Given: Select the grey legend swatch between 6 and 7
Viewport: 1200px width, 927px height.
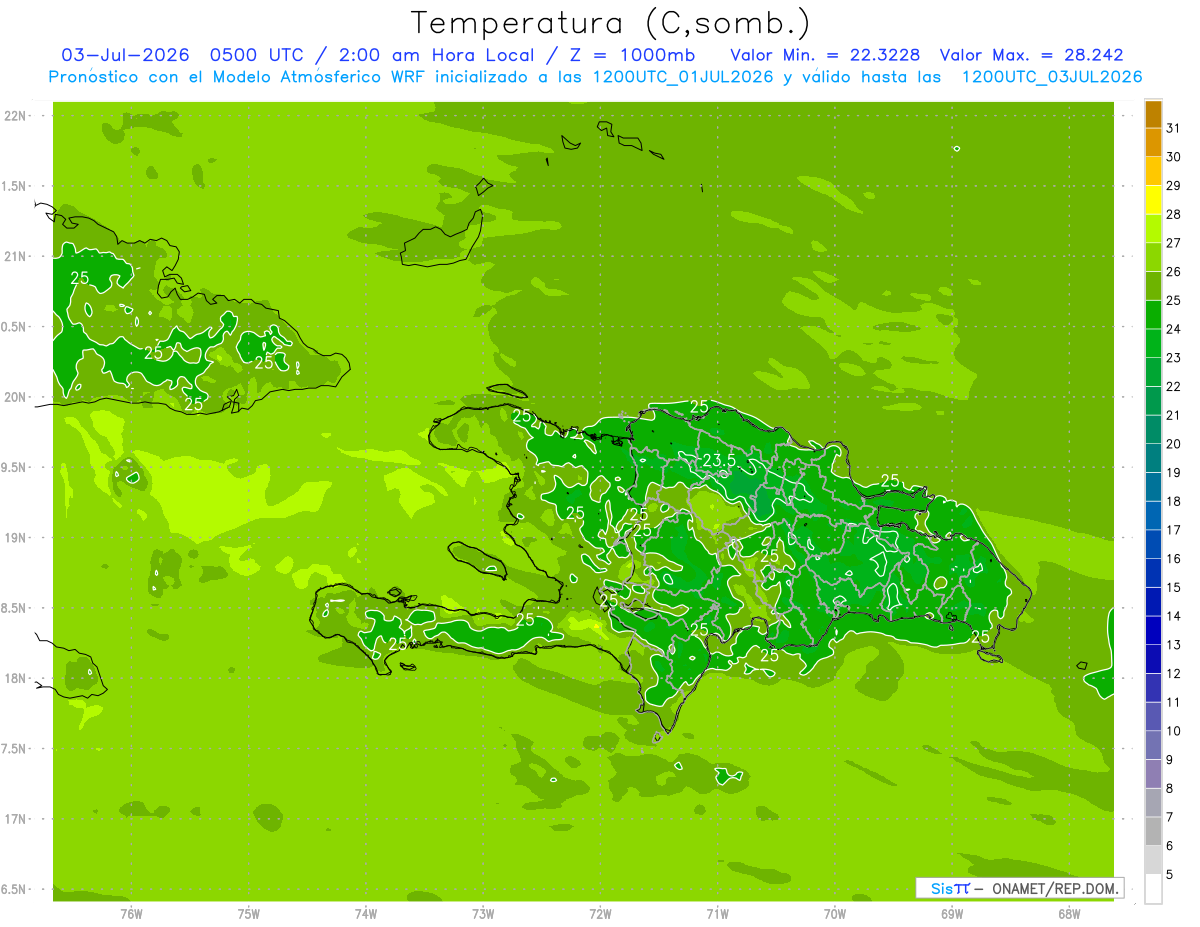Looking at the screenshot, I should click(x=1153, y=831).
